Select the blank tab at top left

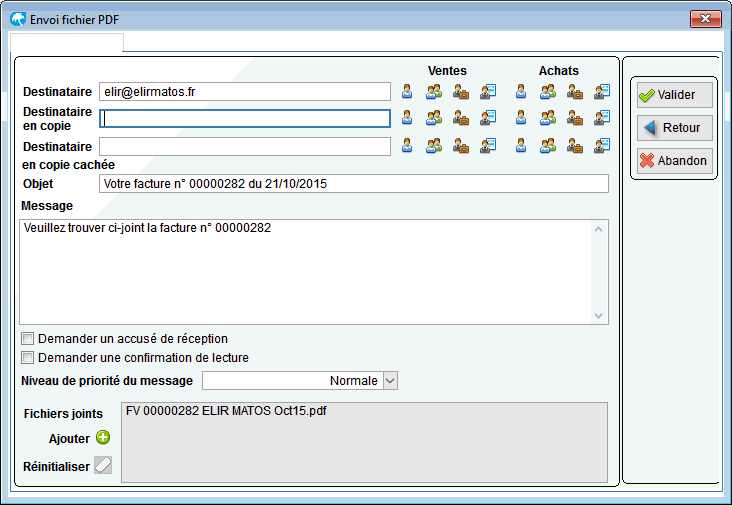pos(67,42)
